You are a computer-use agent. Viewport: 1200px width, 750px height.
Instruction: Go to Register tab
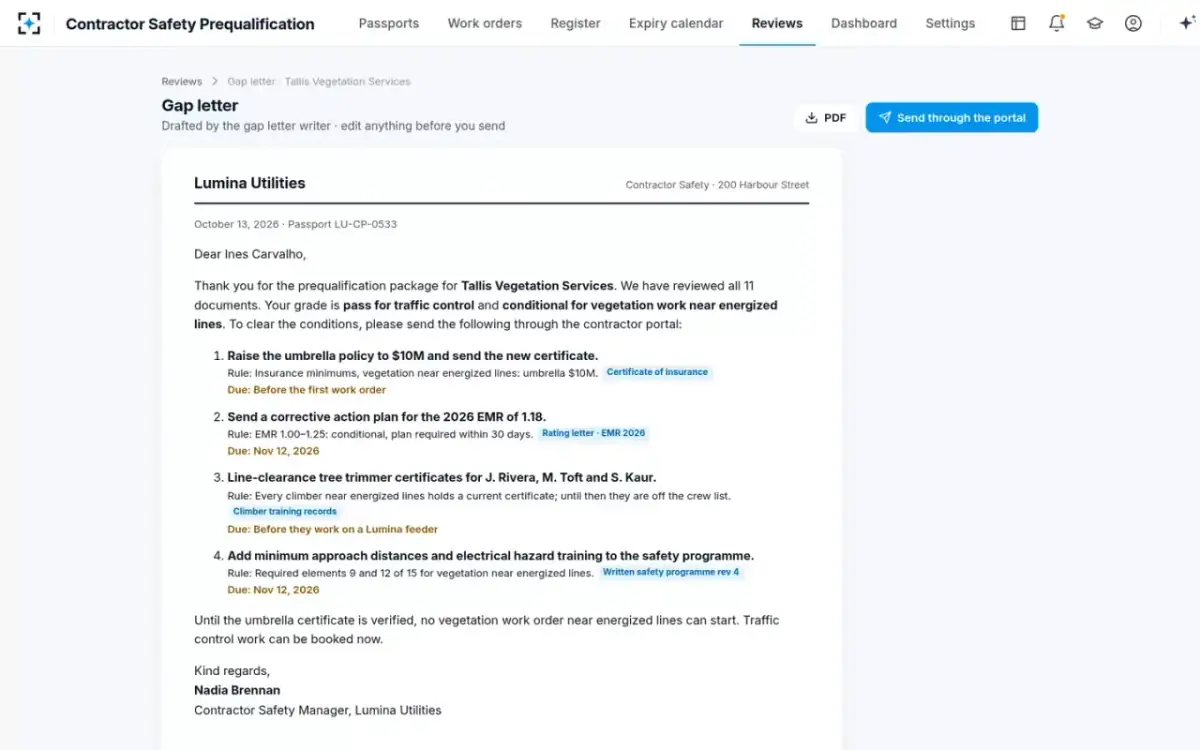[x=576, y=23]
